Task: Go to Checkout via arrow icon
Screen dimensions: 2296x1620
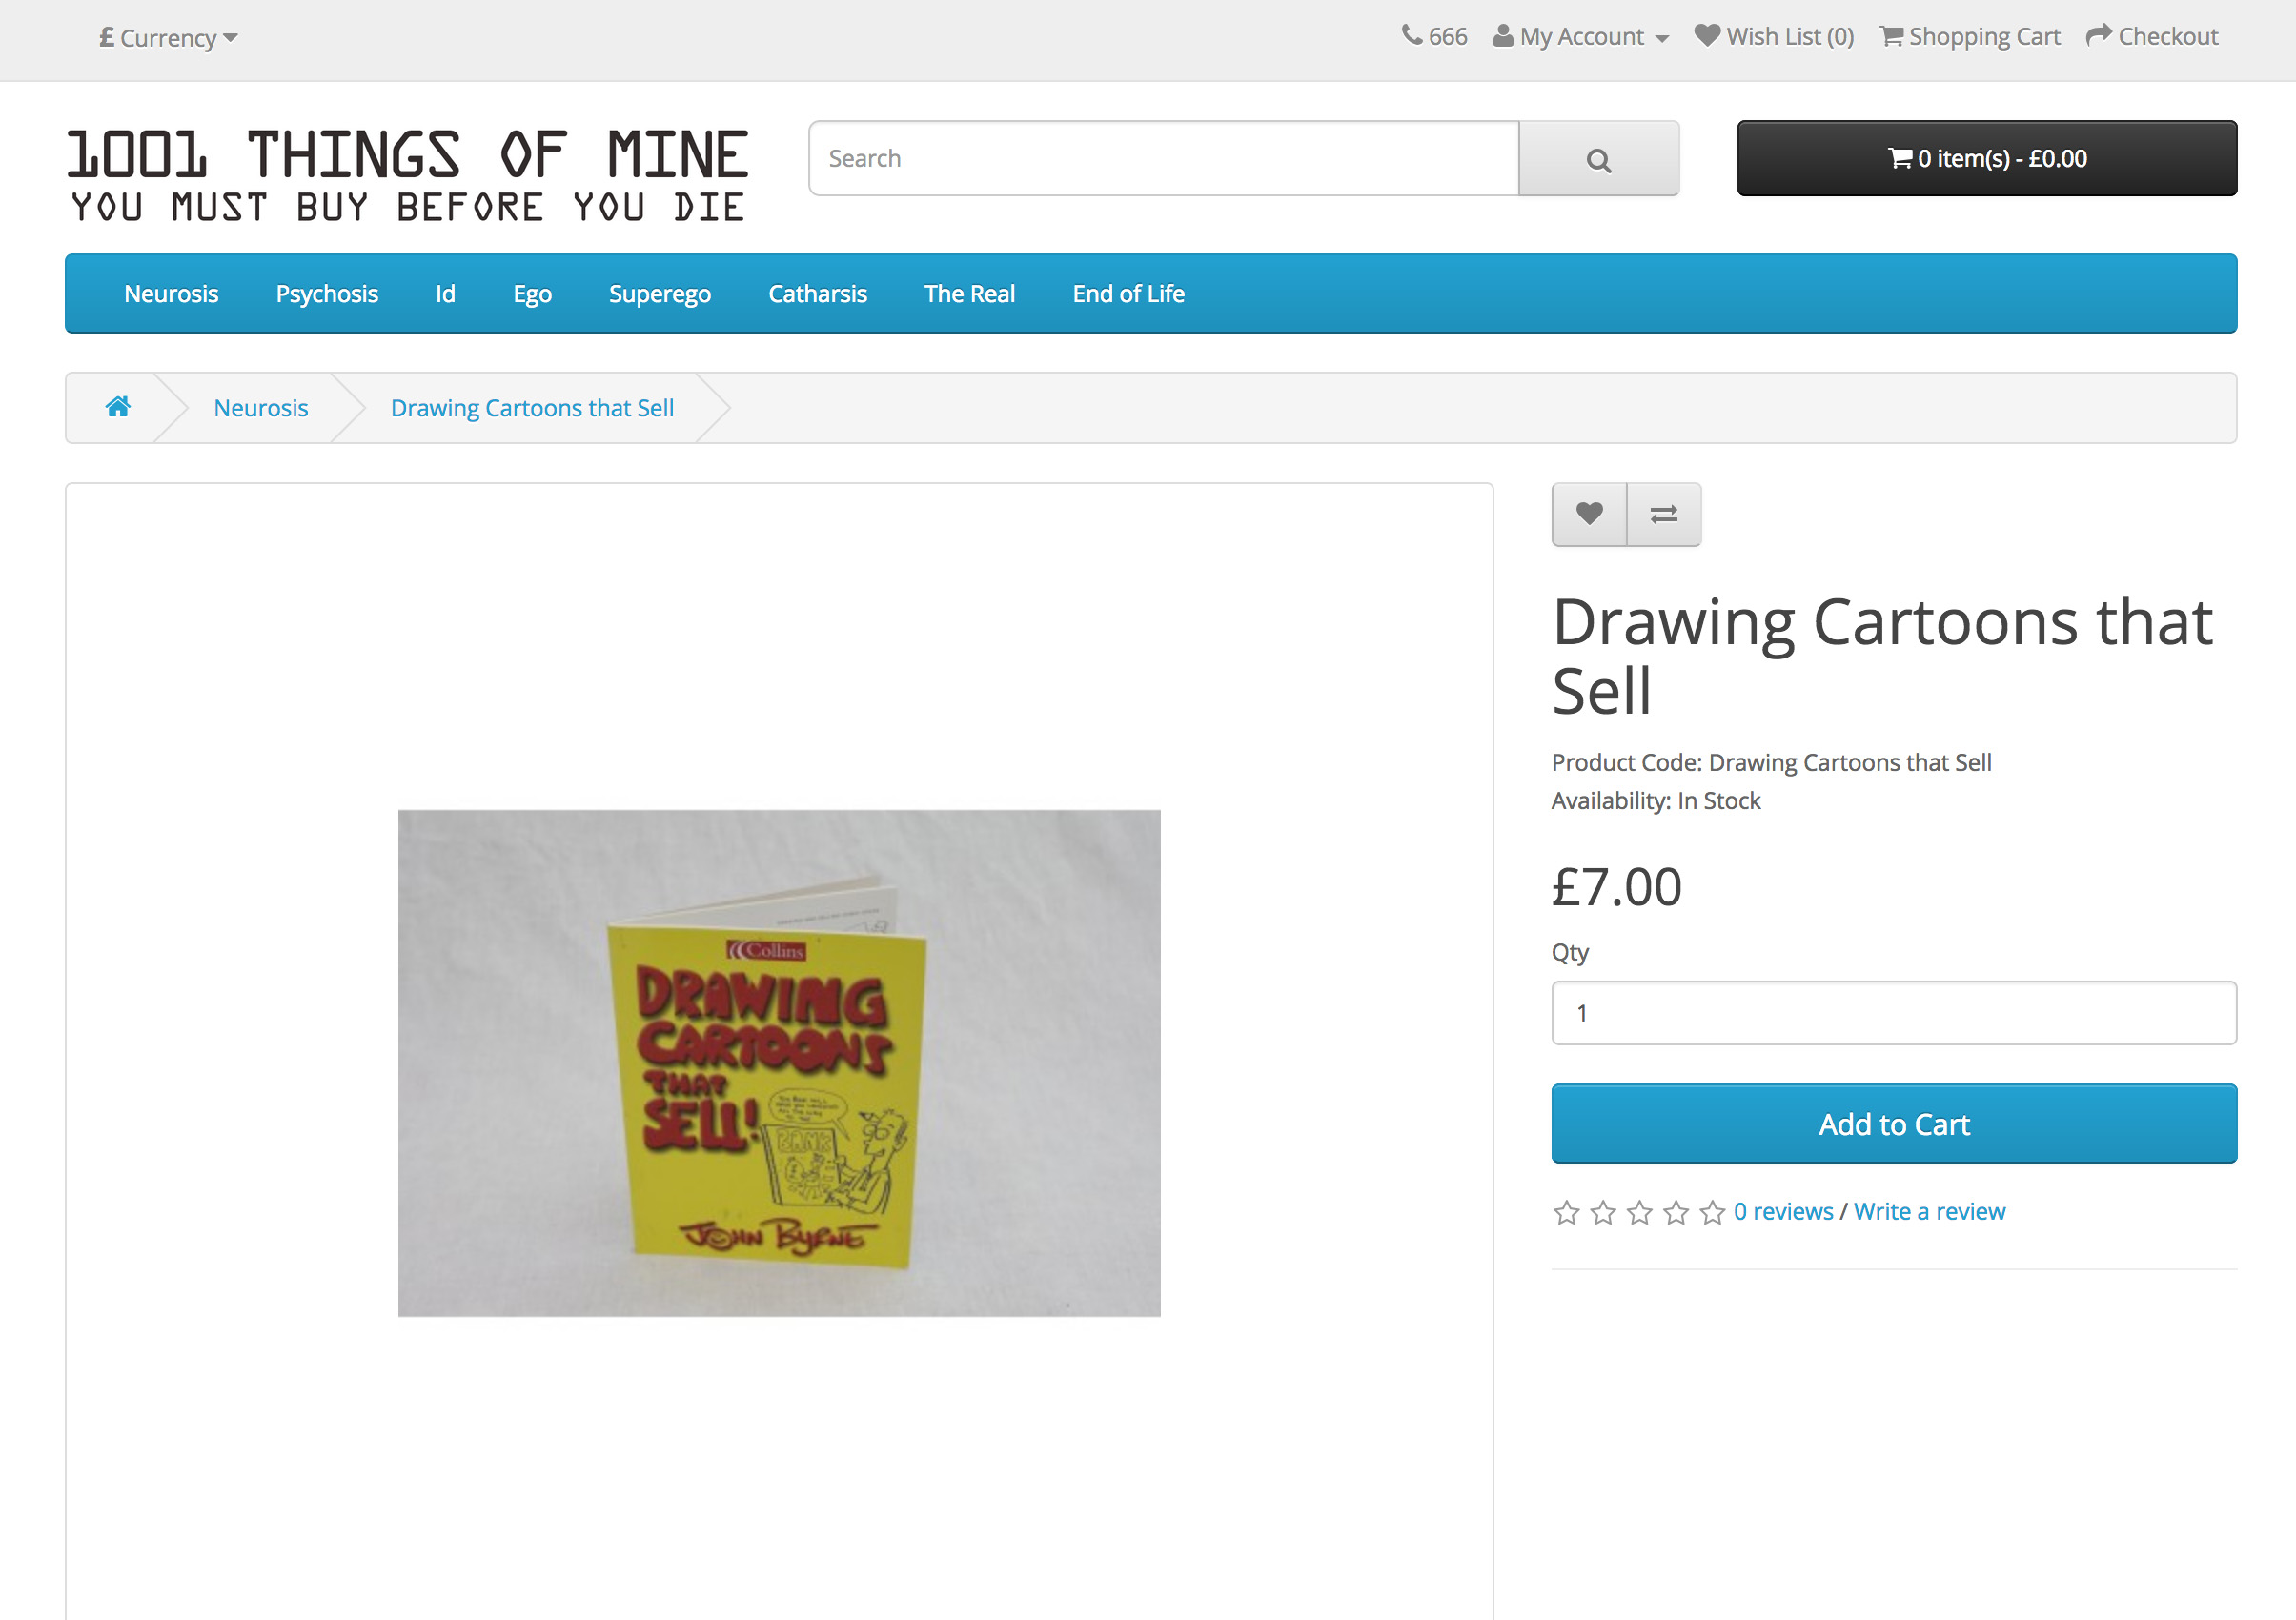Action: point(2098,36)
